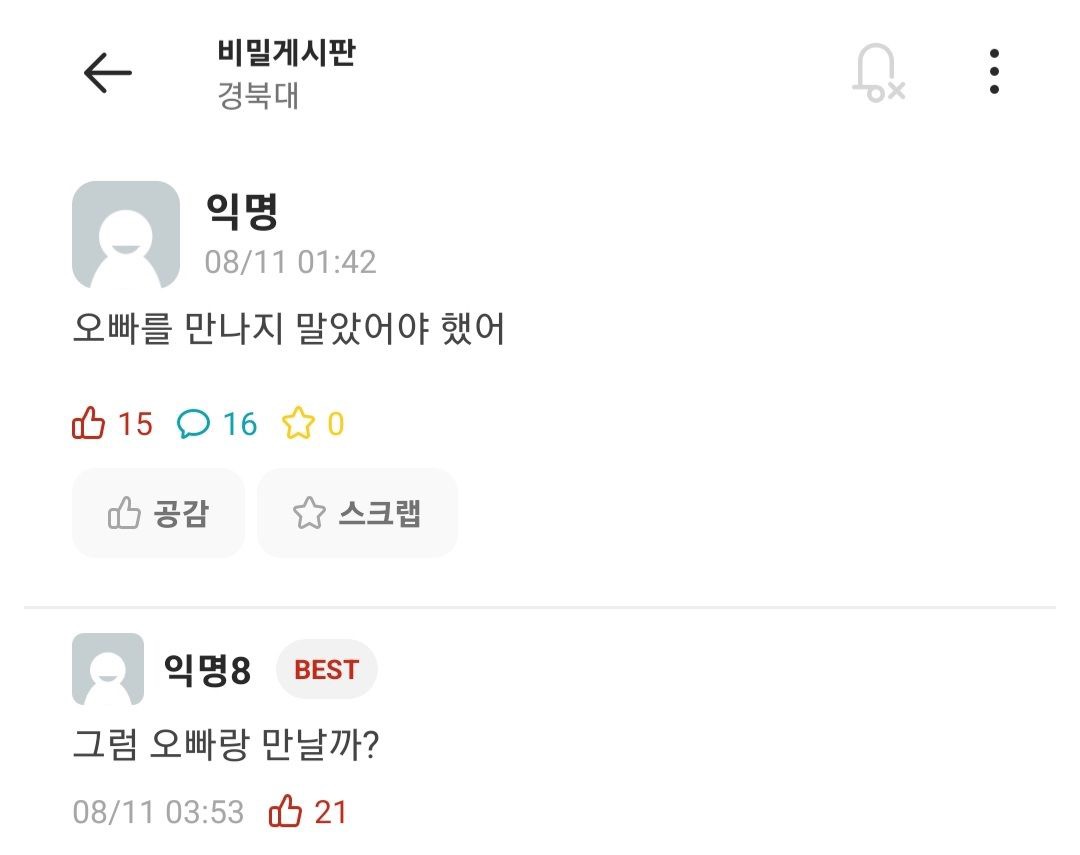Tap the post timestamp 08/11 01:42
Screen dimensions: 1080x855
pos(290,262)
